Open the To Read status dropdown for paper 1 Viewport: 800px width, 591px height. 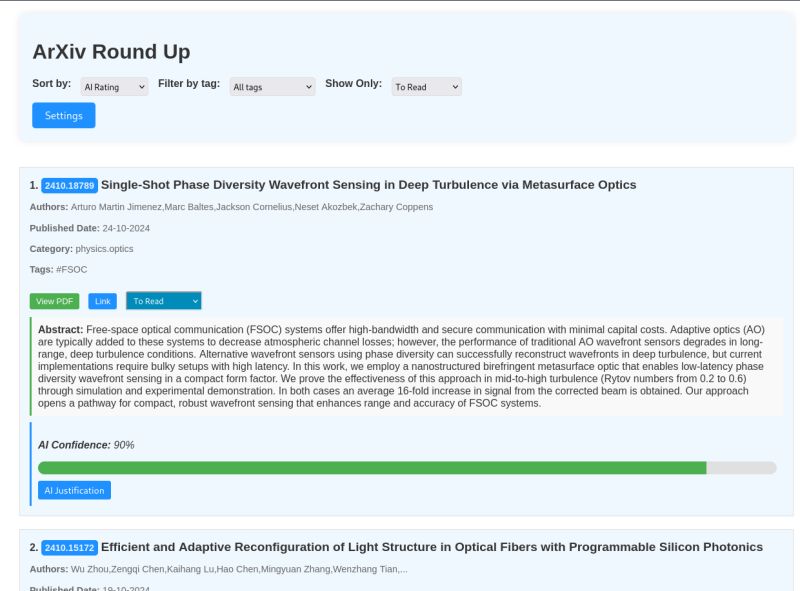click(164, 301)
